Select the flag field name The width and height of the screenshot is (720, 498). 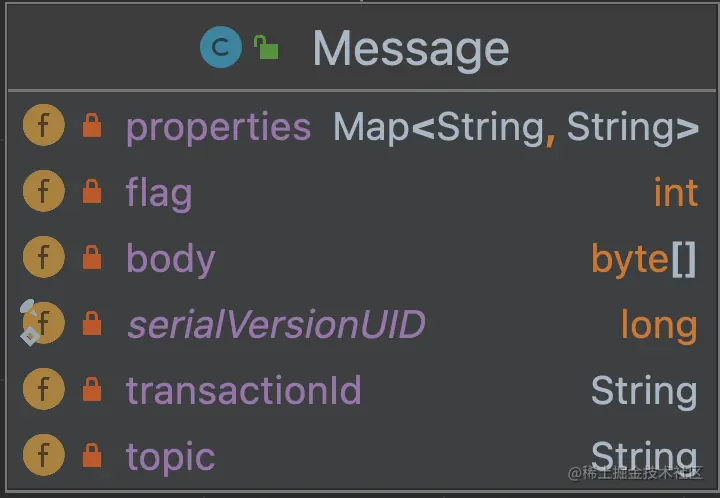point(159,193)
